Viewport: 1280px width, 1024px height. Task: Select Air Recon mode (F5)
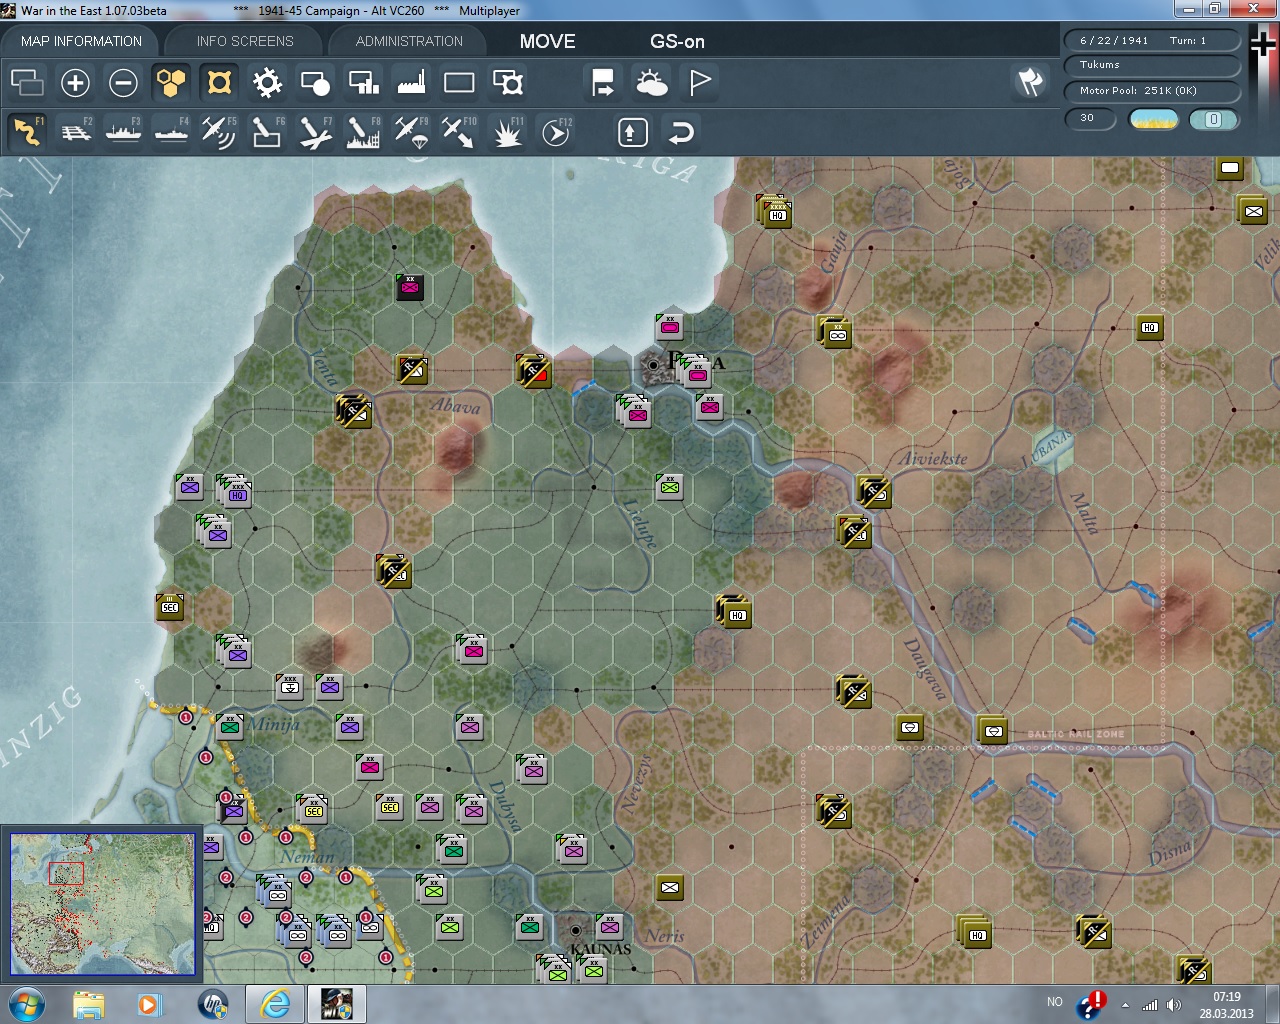(219, 132)
